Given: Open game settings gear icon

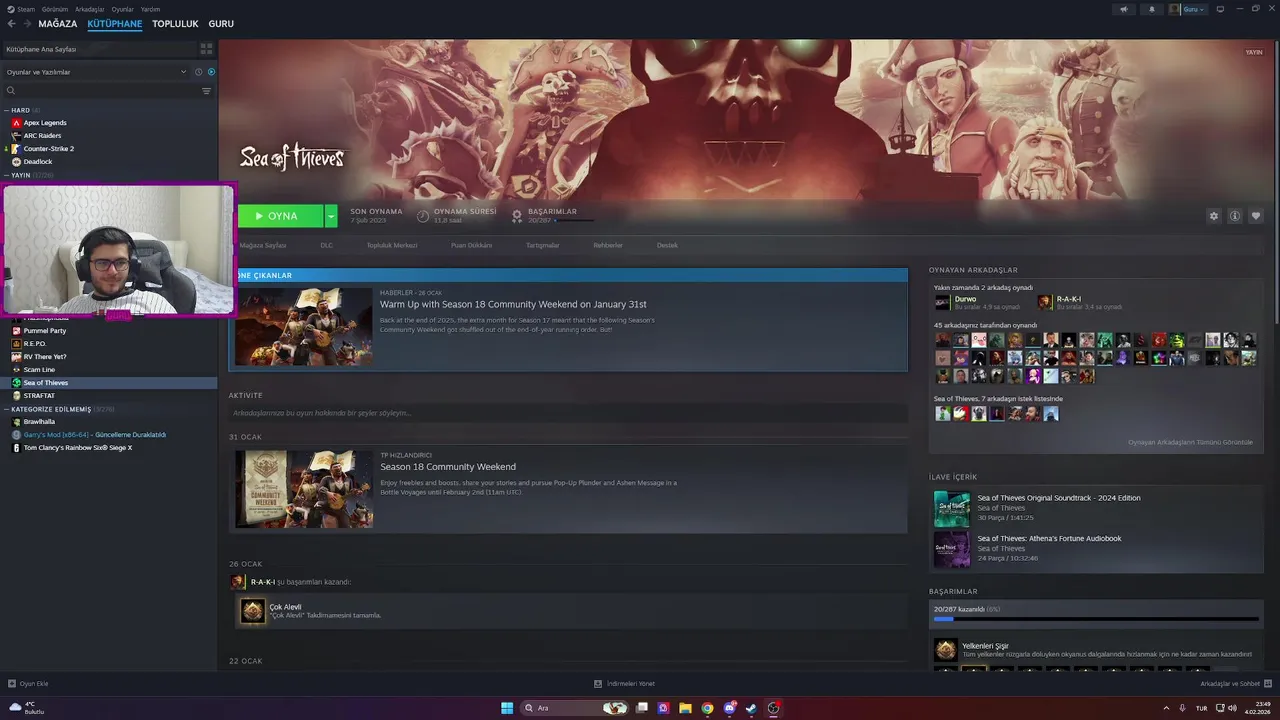Looking at the screenshot, I should (x=1214, y=216).
